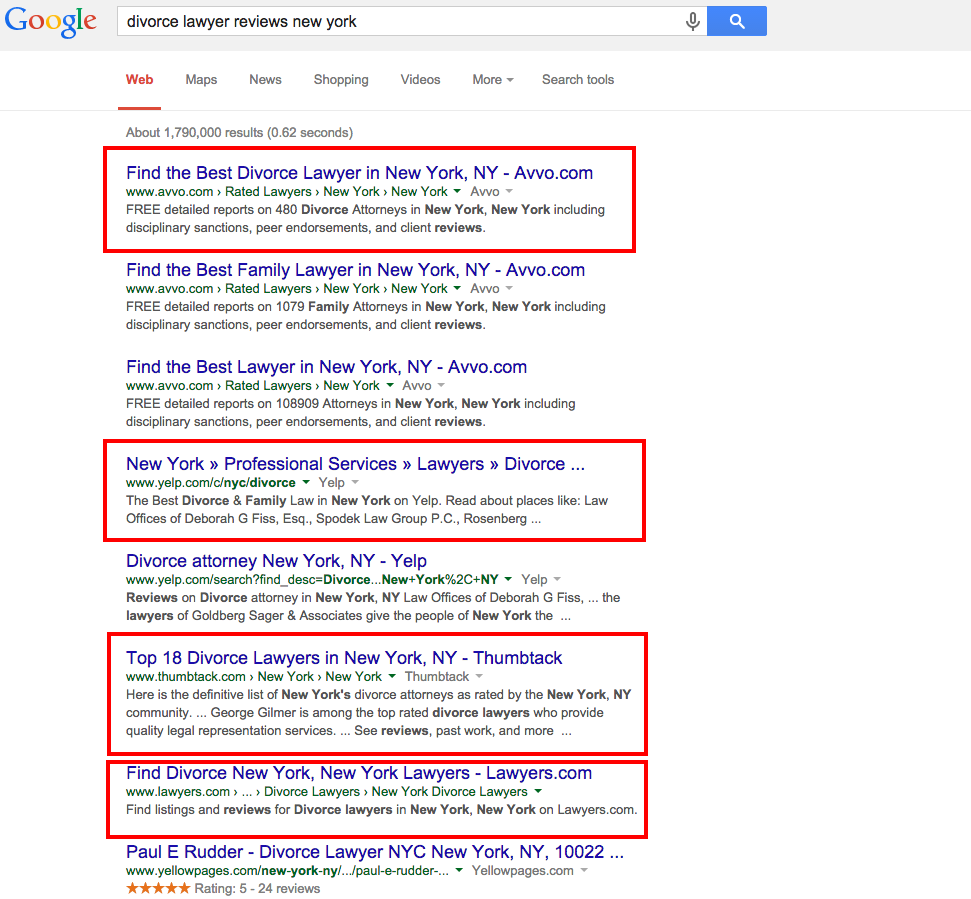971x899 pixels.
Task: Click the www.thumbtack.com breadcrumb URL
Action: pos(254,677)
